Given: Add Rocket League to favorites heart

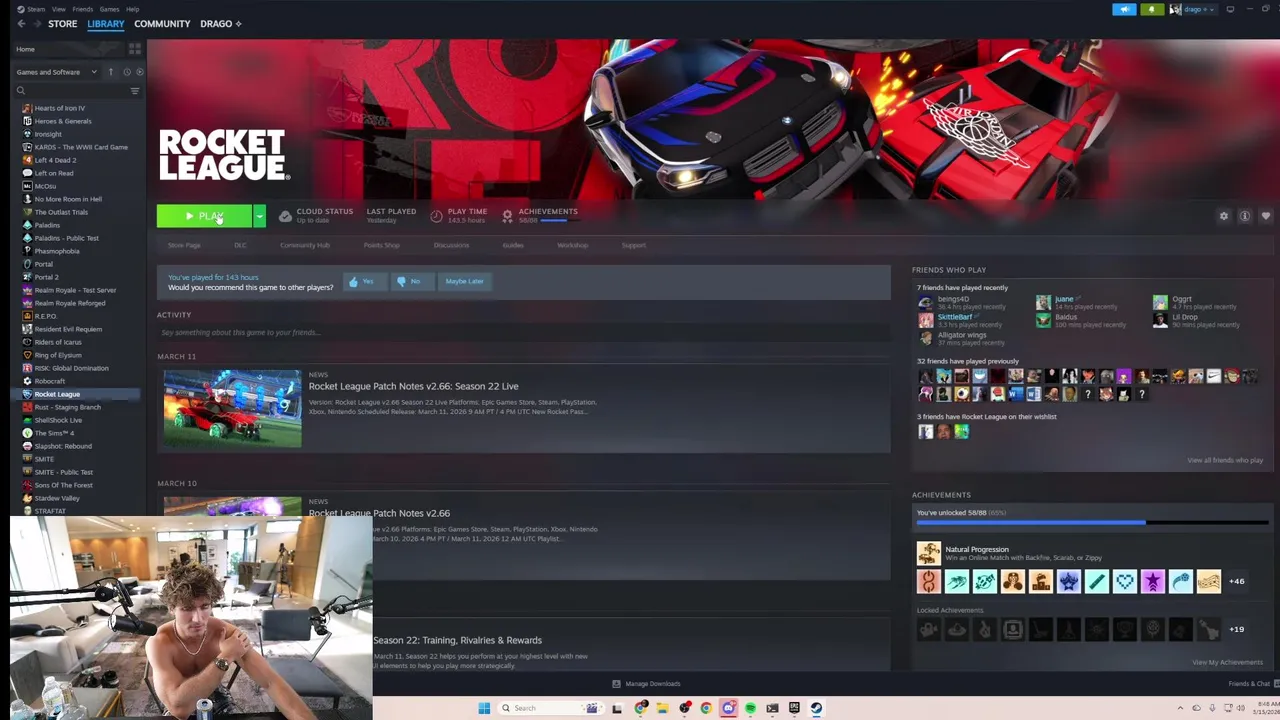Looking at the screenshot, I should pos(1266,216).
